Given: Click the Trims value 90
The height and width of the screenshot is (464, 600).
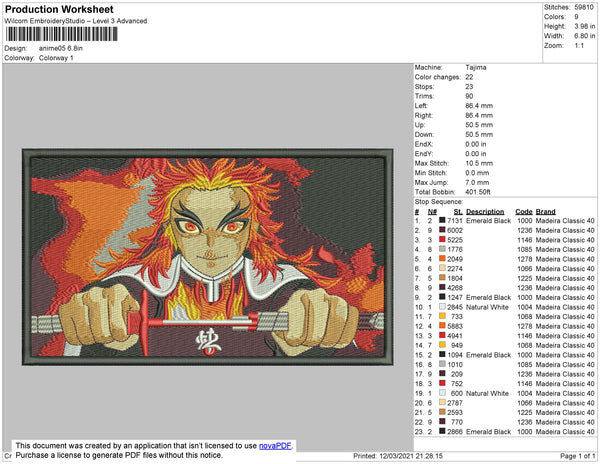Looking at the screenshot, I should pyautogui.click(x=469, y=96).
